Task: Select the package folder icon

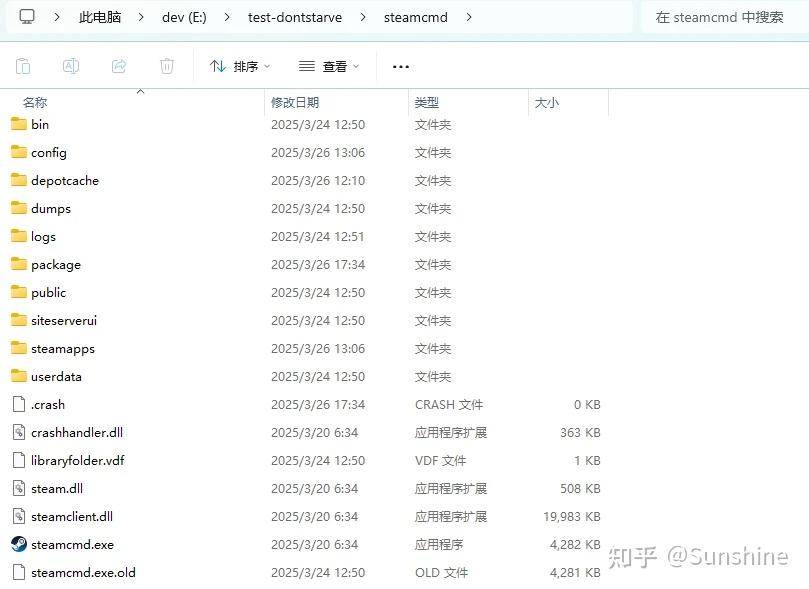Action: (19, 264)
